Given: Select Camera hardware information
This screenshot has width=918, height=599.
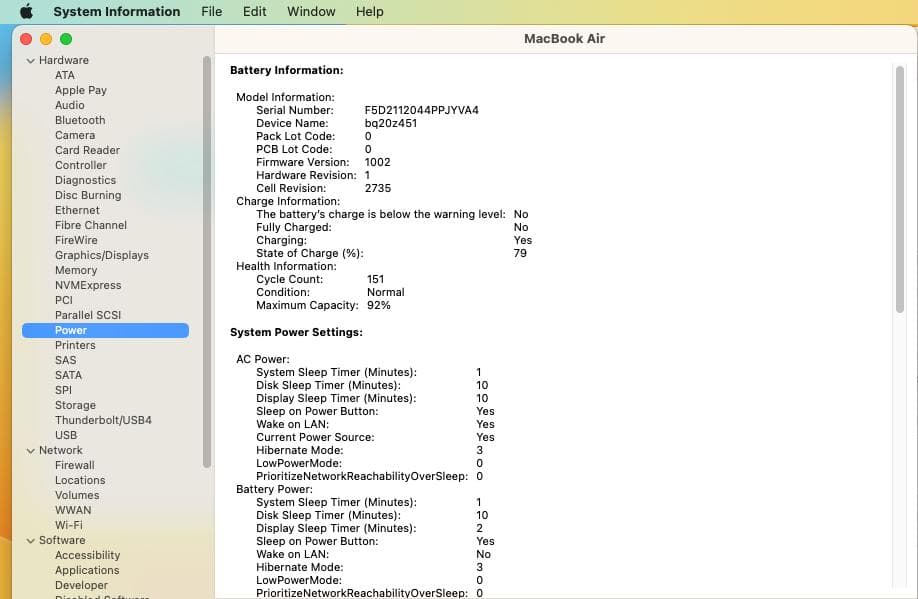Looking at the screenshot, I should [x=76, y=135].
